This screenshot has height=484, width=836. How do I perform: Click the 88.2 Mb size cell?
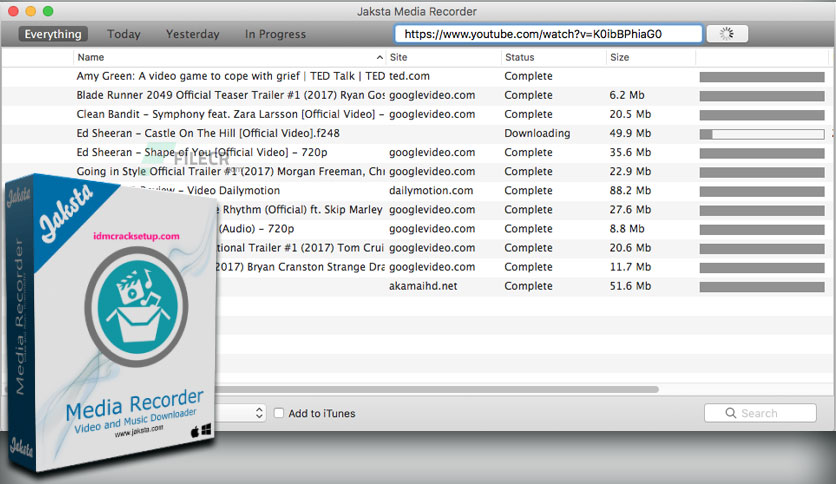630,191
